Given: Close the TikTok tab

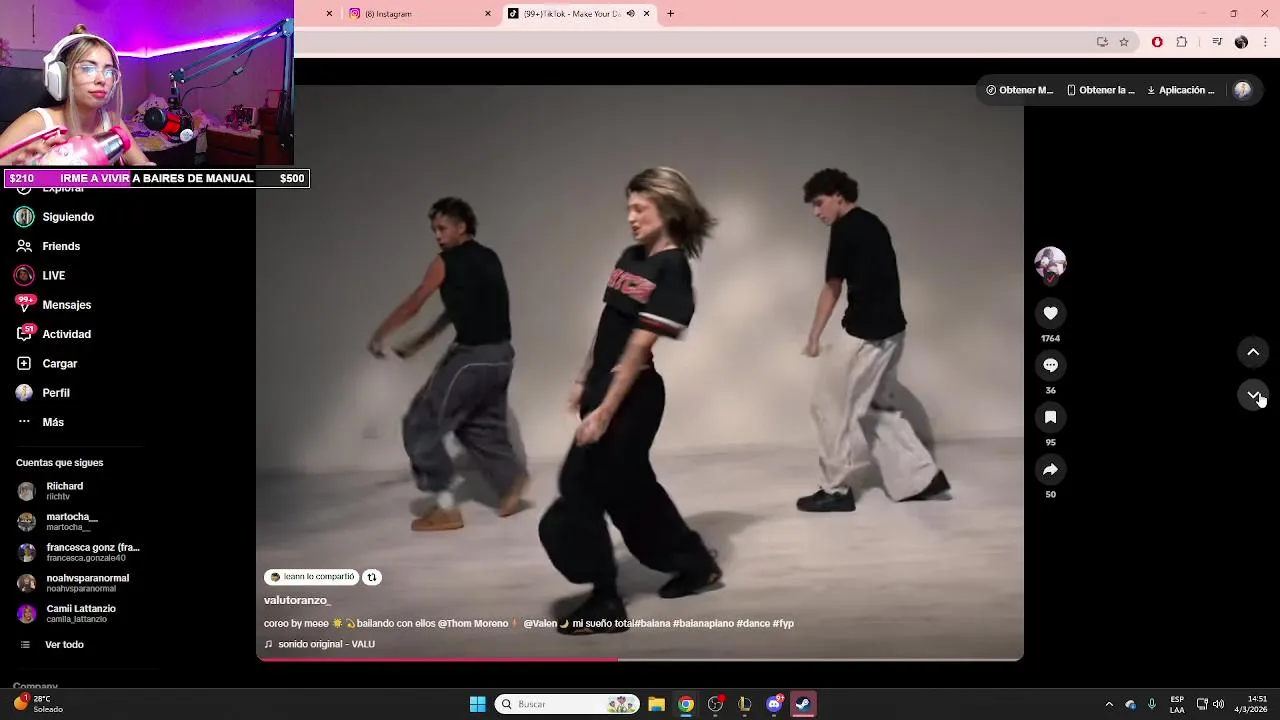Looking at the screenshot, I should 646,14.
